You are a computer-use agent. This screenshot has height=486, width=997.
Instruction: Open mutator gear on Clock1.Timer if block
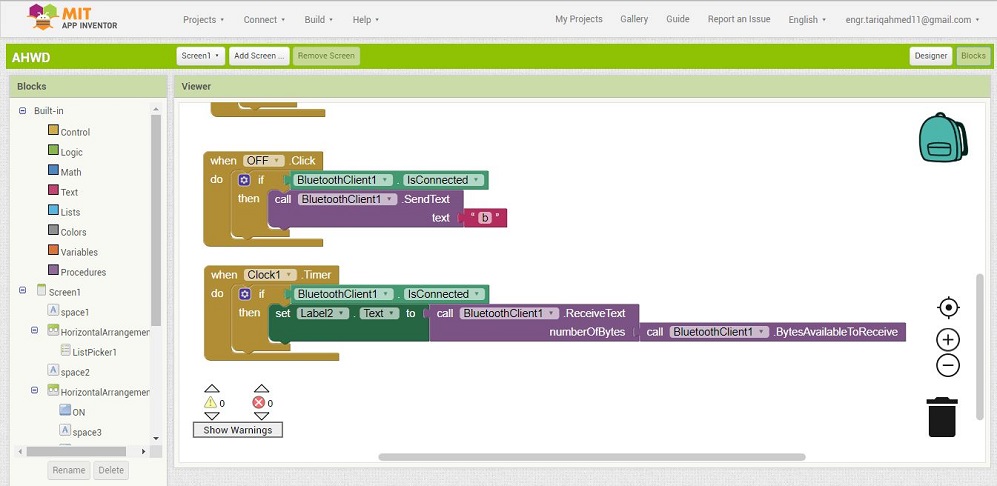(x=245, y=295)
